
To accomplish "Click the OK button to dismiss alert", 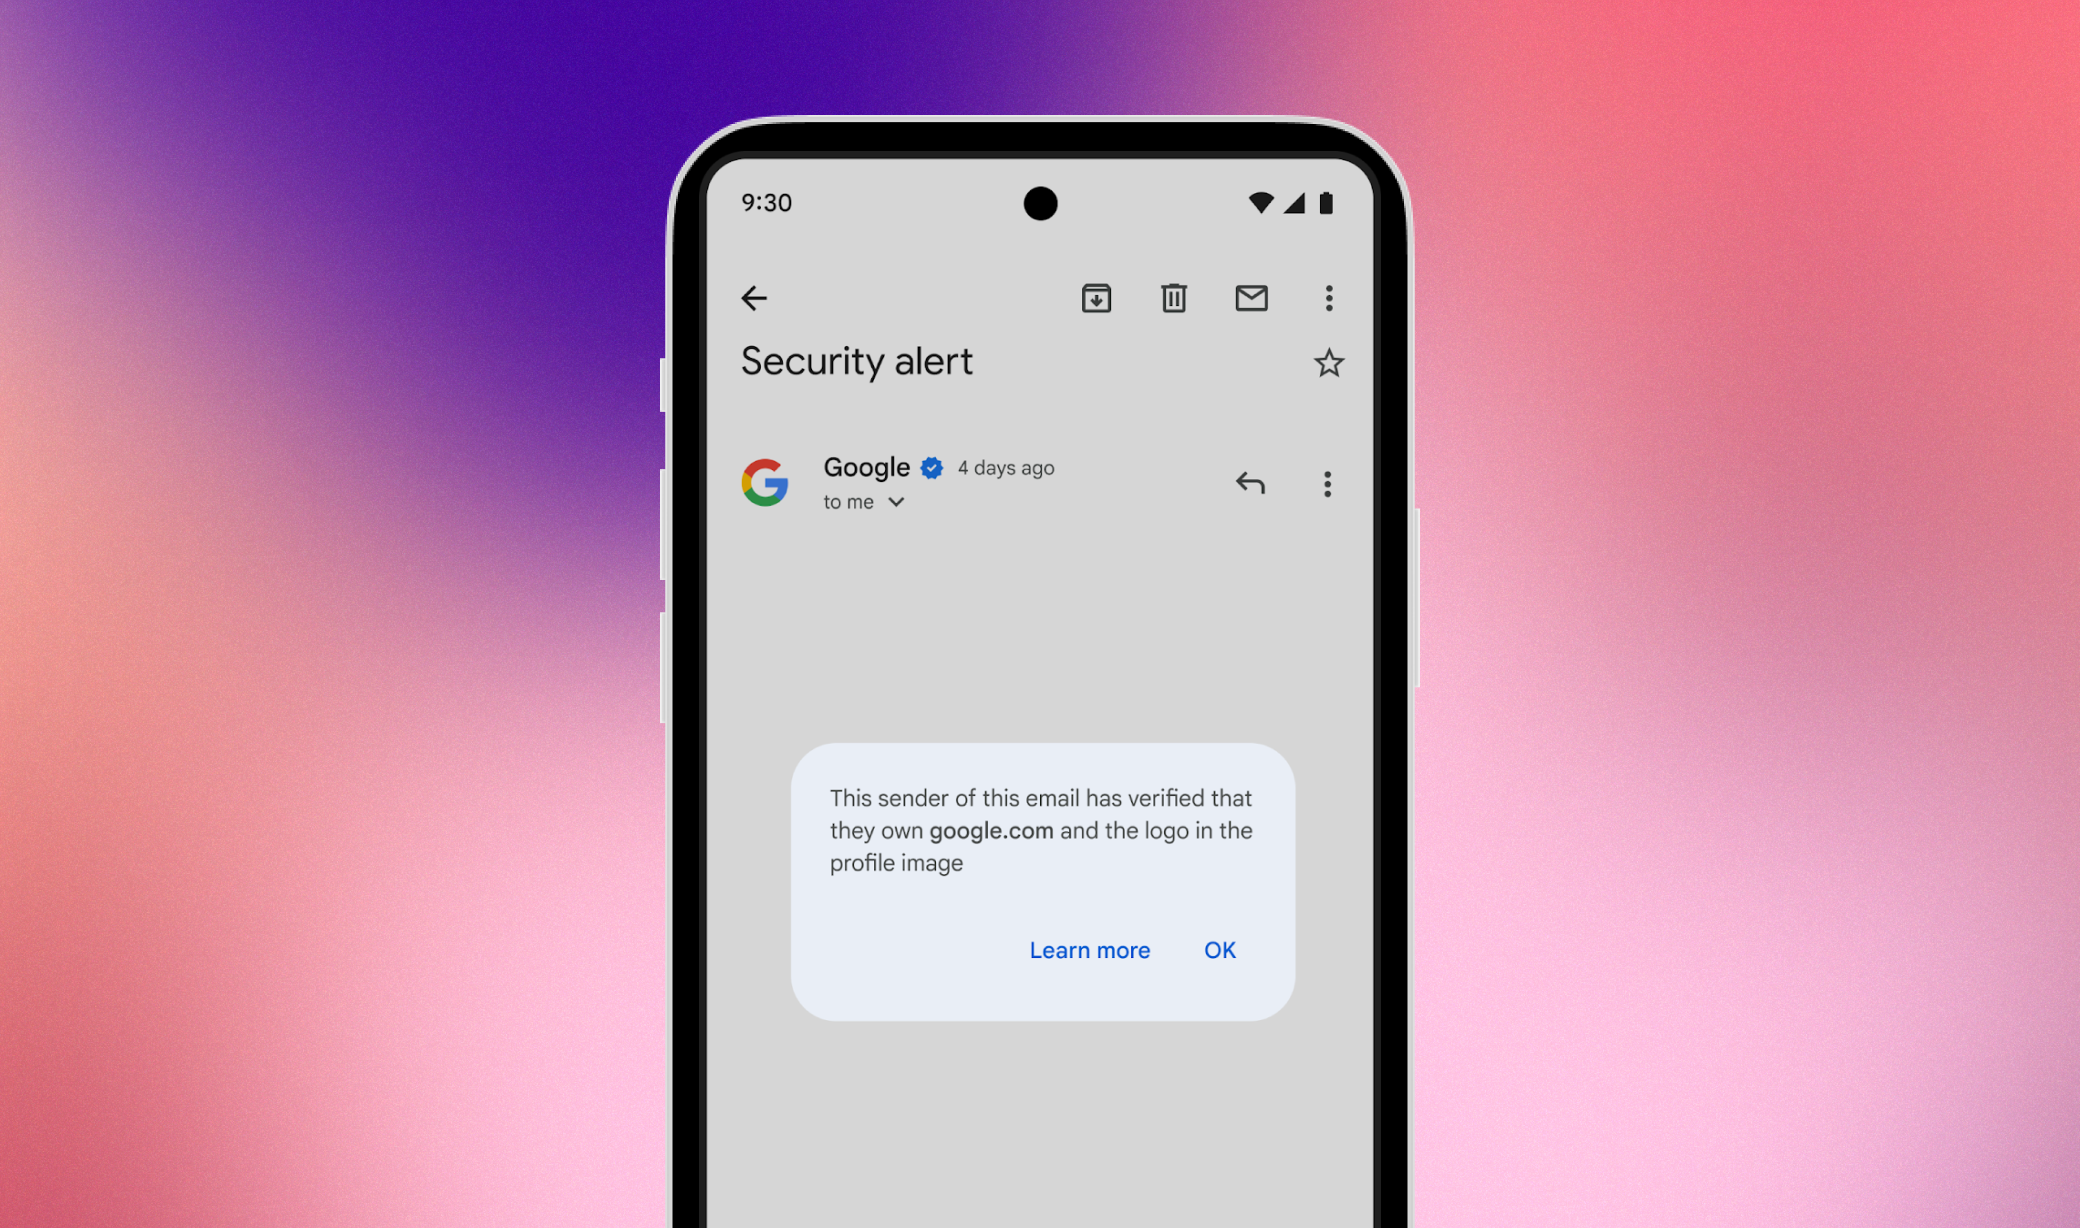I will point(1221,950).
